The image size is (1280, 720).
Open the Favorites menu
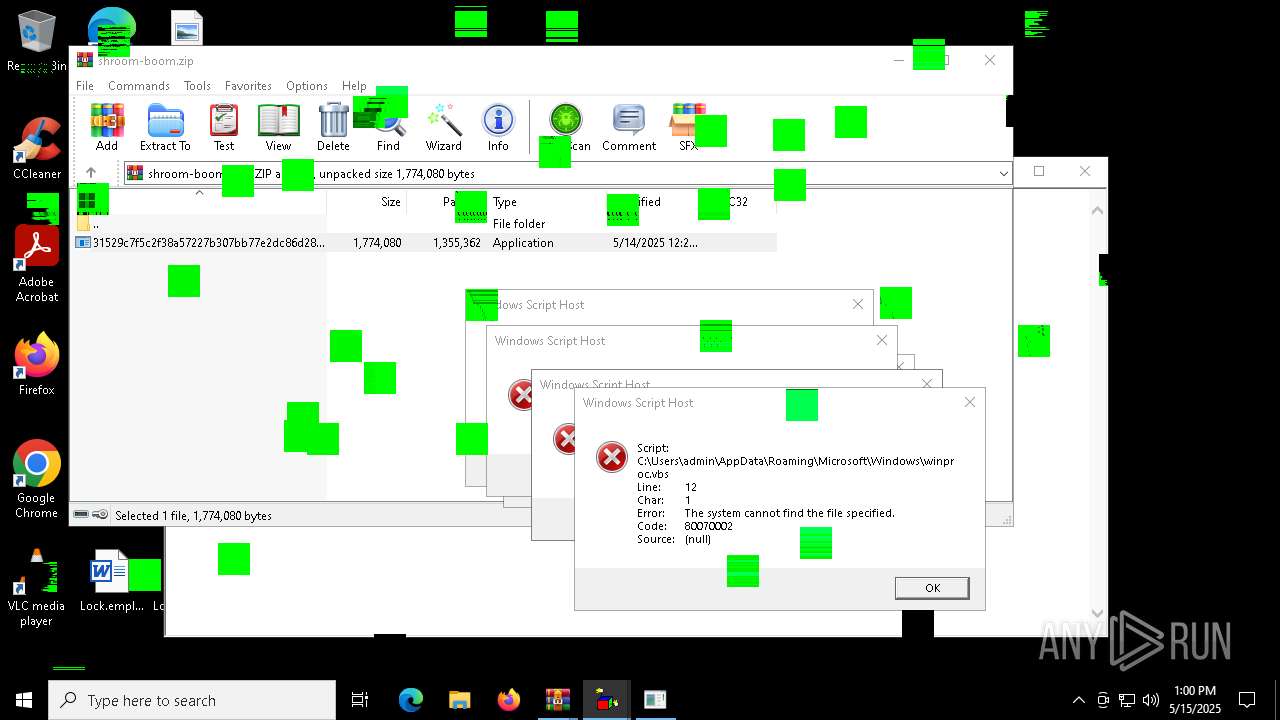[x=248, y=86]
